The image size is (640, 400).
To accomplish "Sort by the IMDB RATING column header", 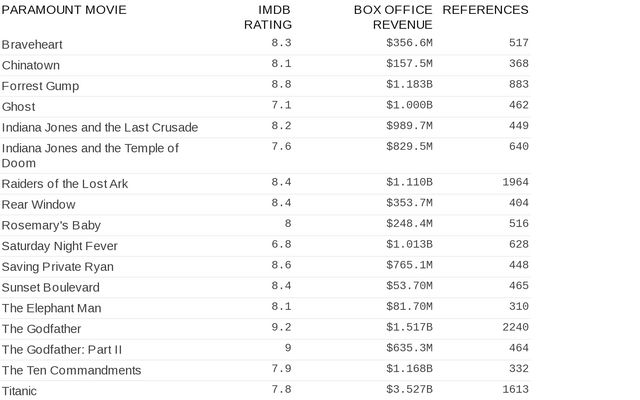I will point(268,17).
